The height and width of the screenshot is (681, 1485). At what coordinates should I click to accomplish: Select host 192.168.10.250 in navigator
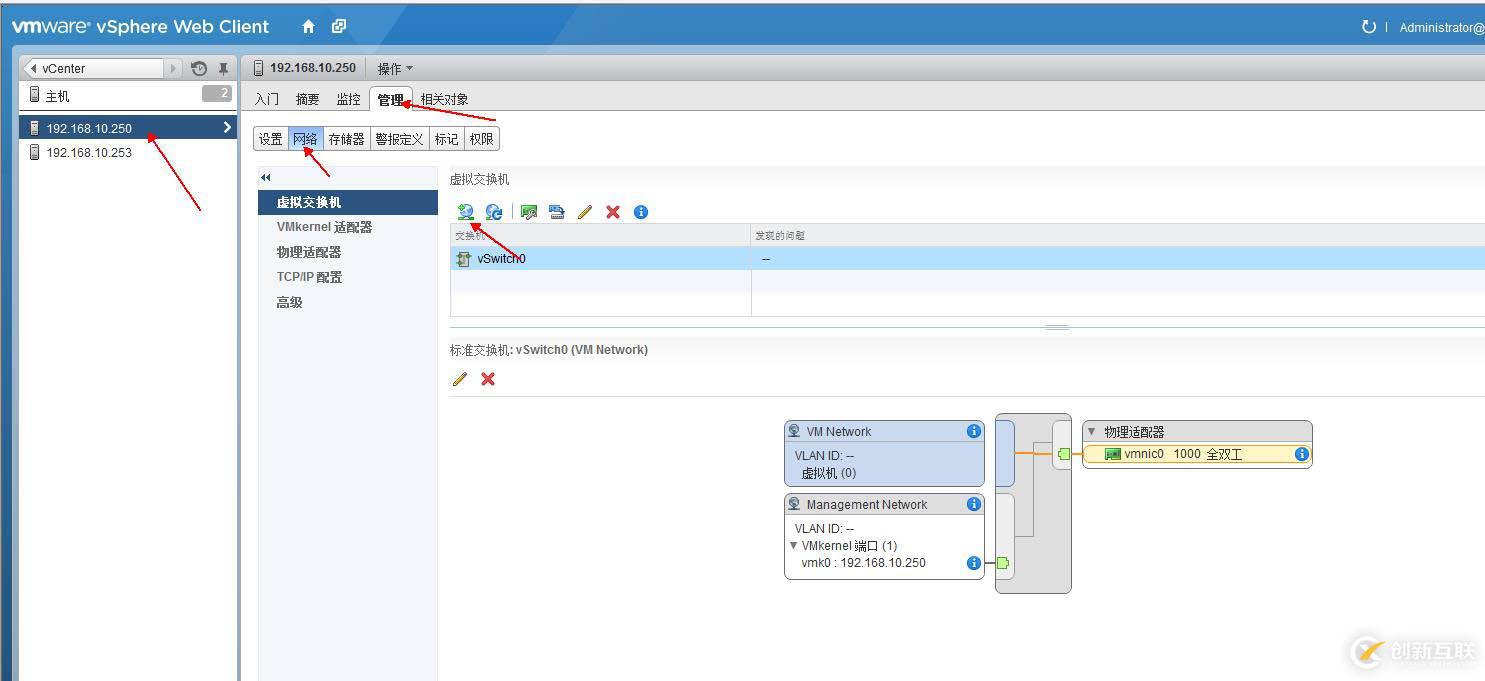pos(128,127)
